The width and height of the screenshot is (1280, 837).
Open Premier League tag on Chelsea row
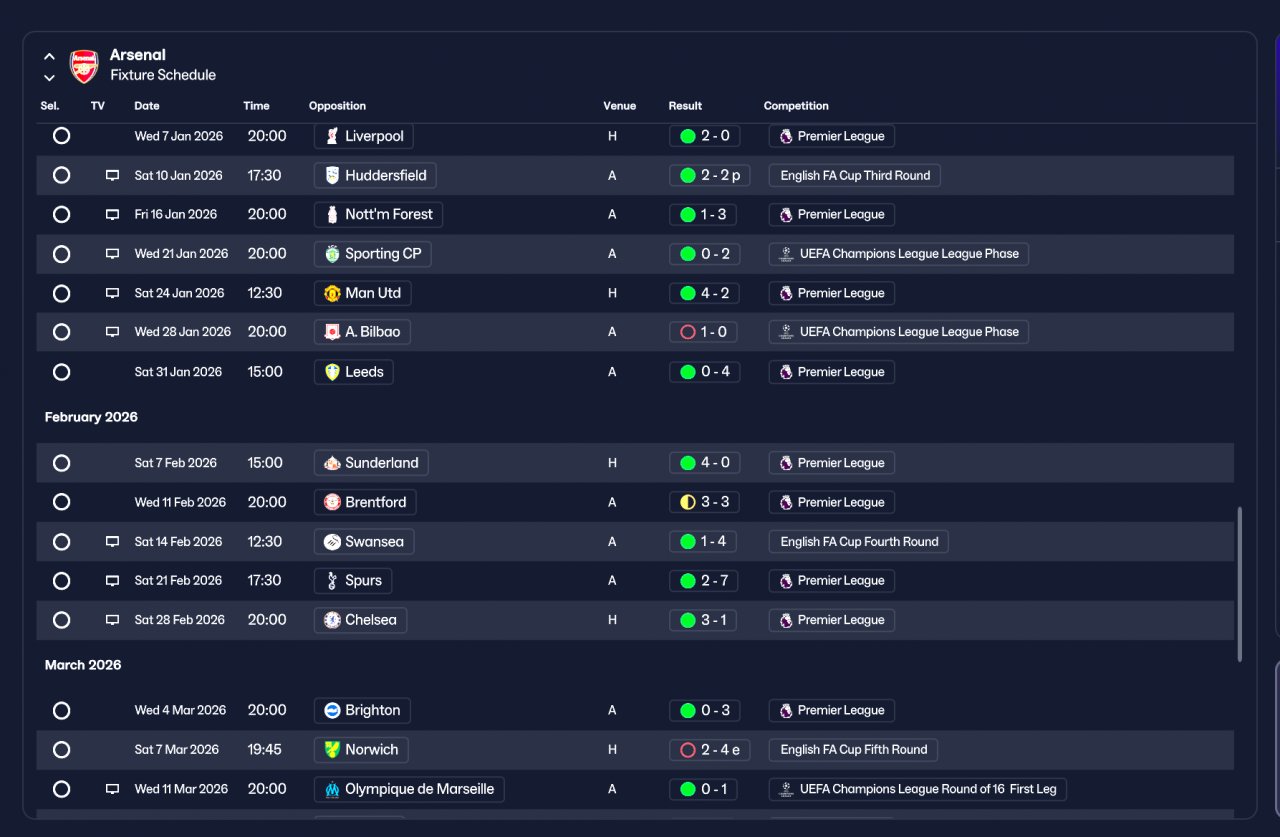click(x=831, y=620)
